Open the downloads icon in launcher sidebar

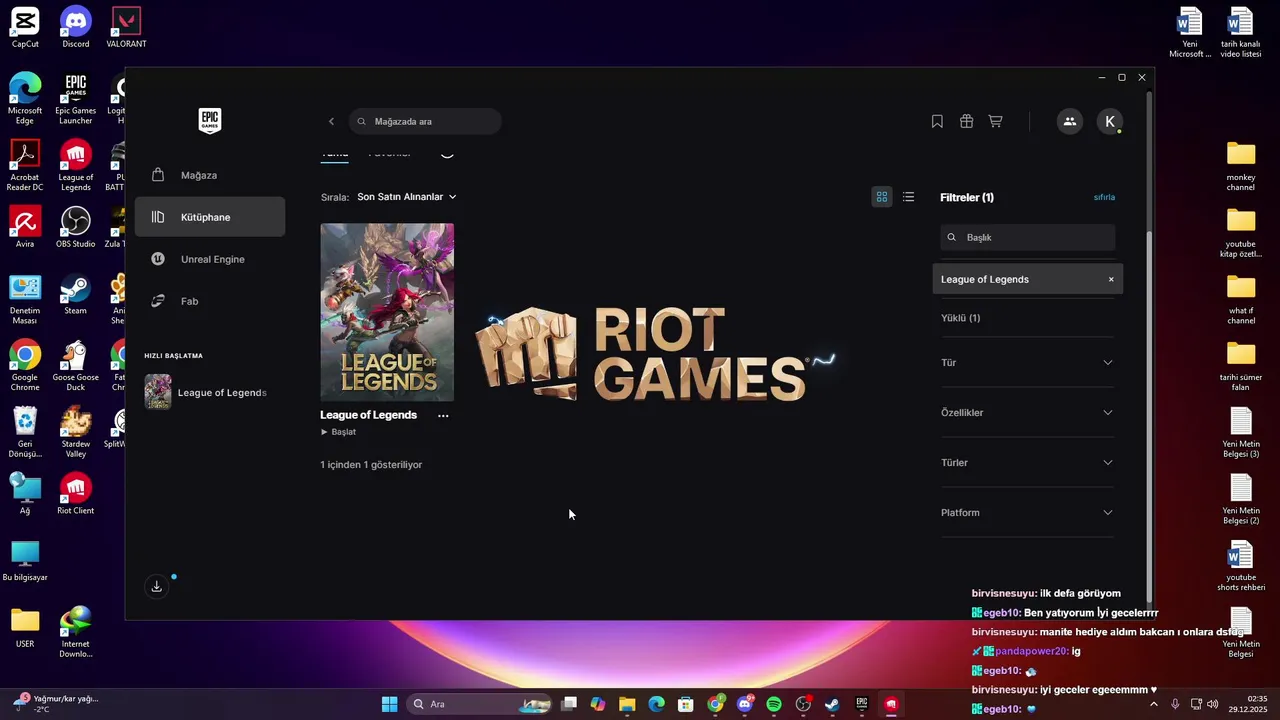click(x=156, y=587)
